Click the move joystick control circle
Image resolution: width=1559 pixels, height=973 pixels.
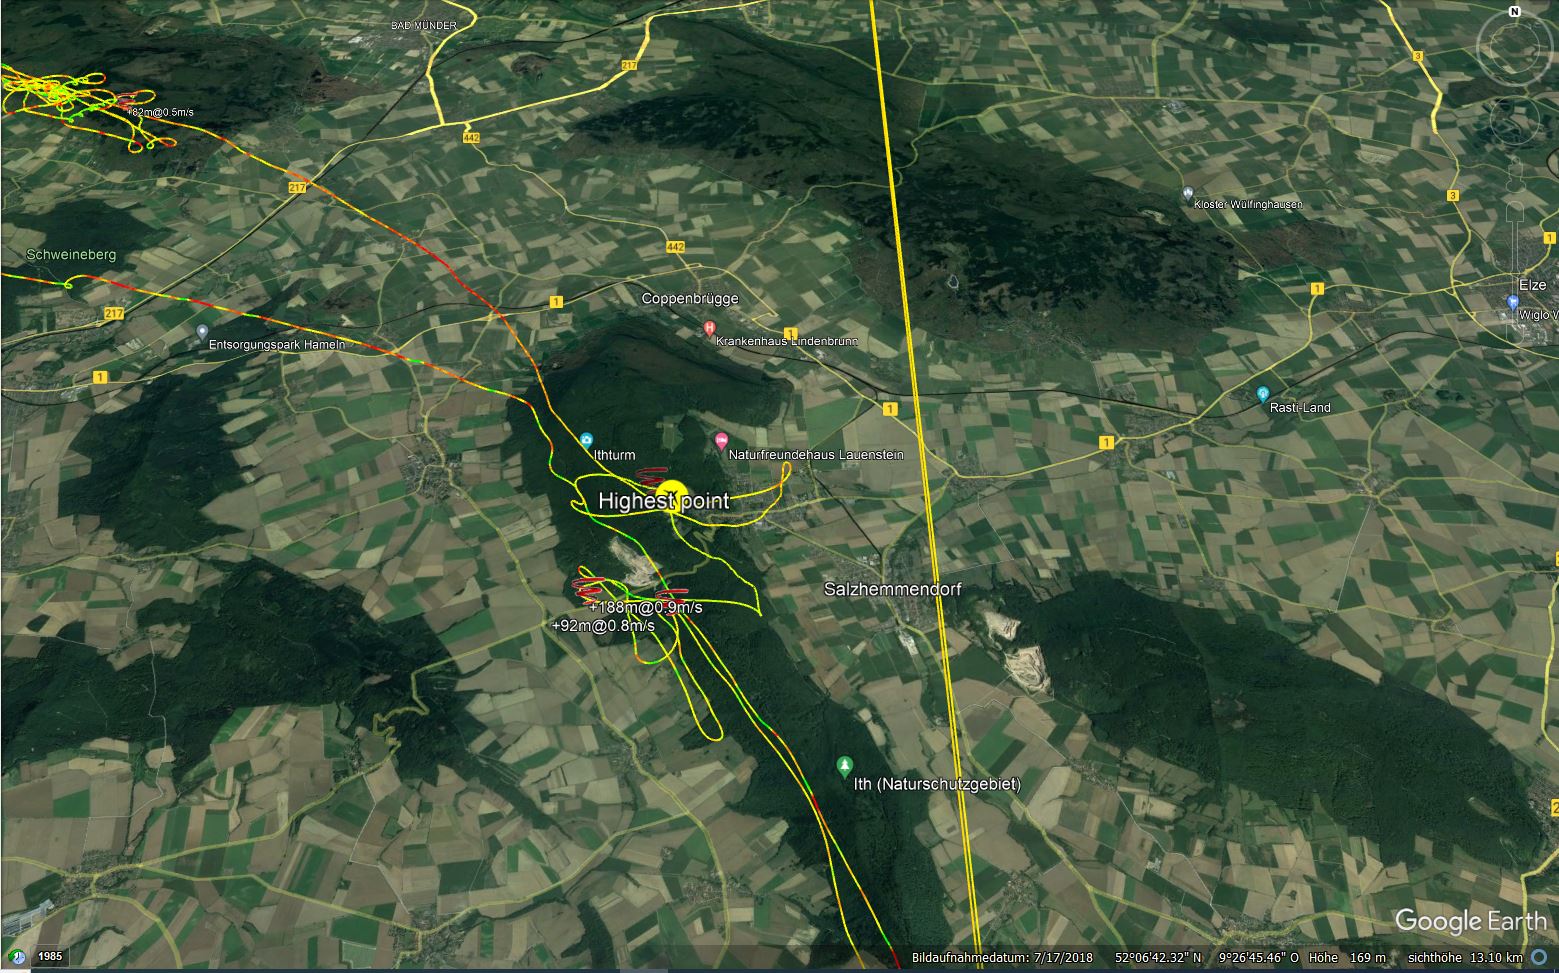1514,119
